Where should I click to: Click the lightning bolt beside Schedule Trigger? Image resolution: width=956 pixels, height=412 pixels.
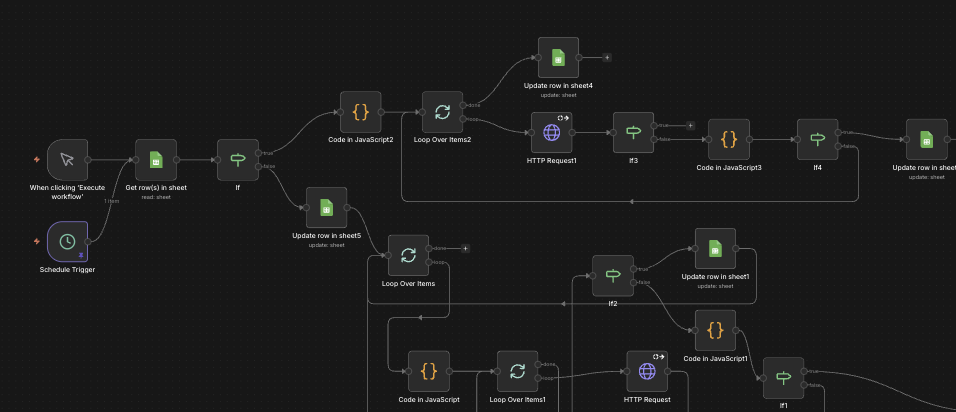click(x=37, y=241)
